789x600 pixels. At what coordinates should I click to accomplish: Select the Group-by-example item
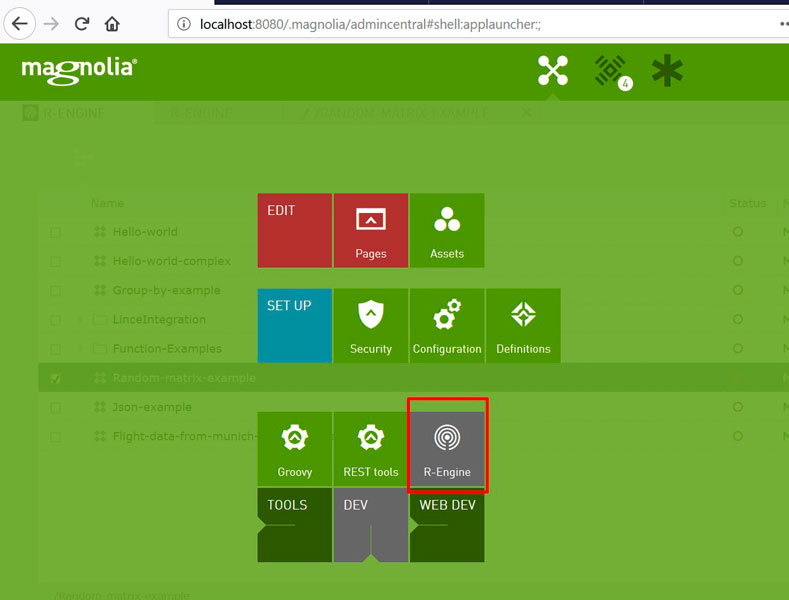coord(167,290)
